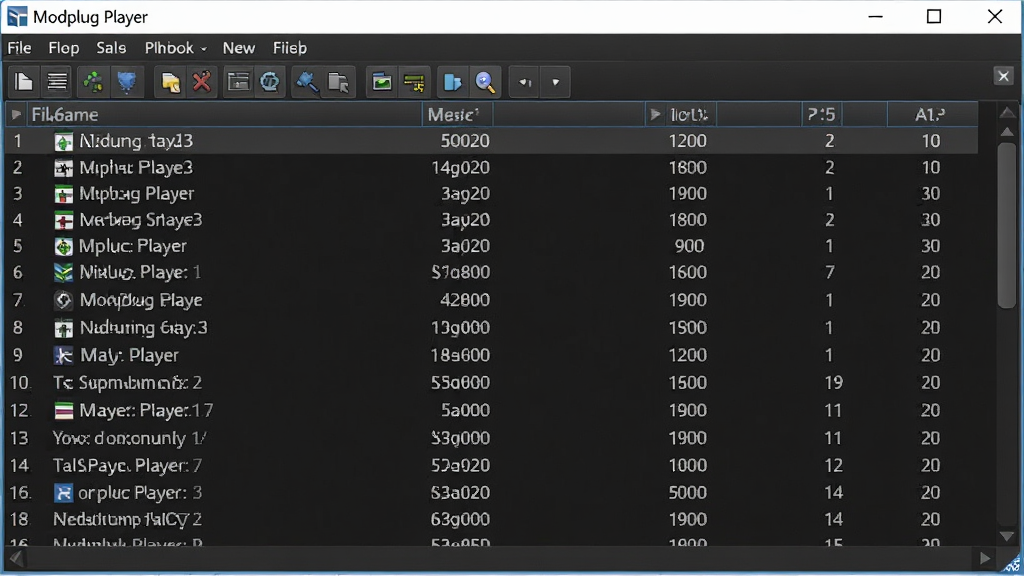Image resolution: width=1024 pixels, height=576 pixels.
Task: Click the magnifying glass search icon
Action: tap(485, 82)
